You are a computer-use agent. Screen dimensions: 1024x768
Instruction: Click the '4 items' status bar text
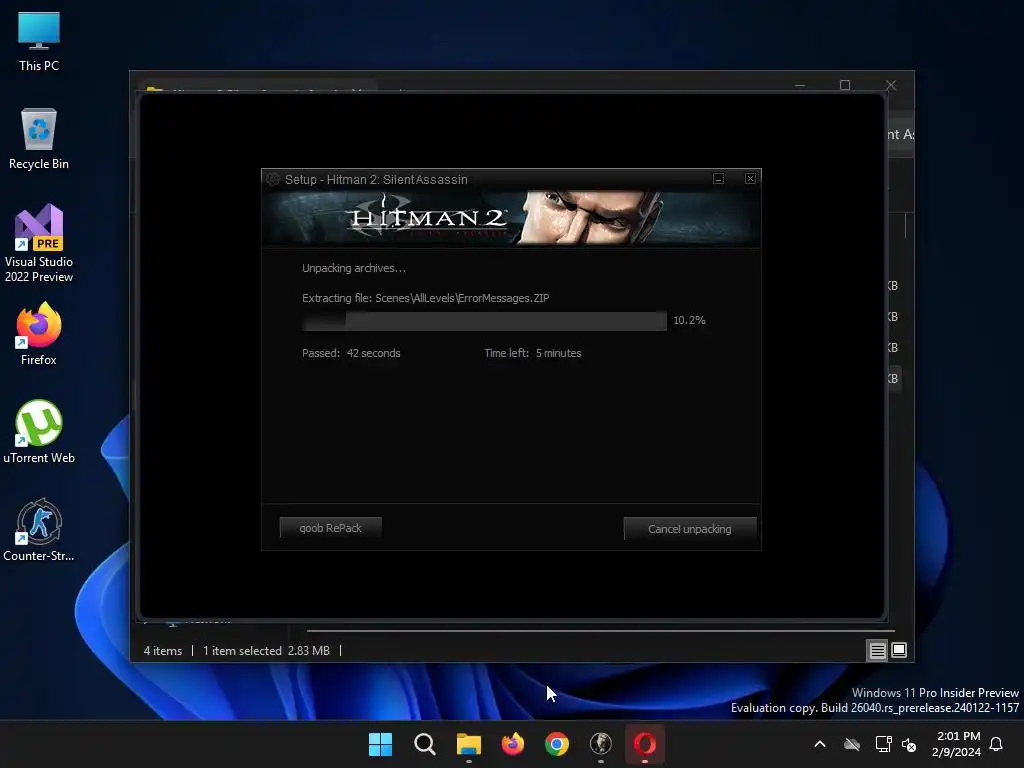(163, 651)
